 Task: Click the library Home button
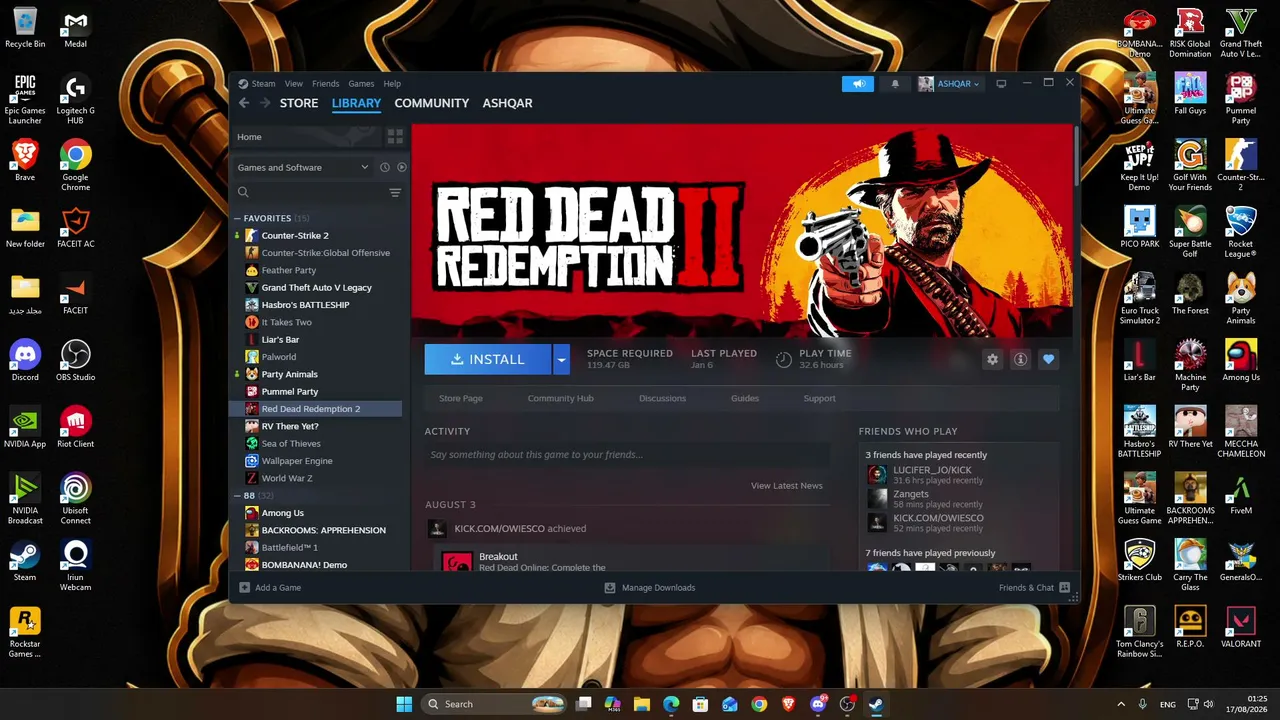306,136
